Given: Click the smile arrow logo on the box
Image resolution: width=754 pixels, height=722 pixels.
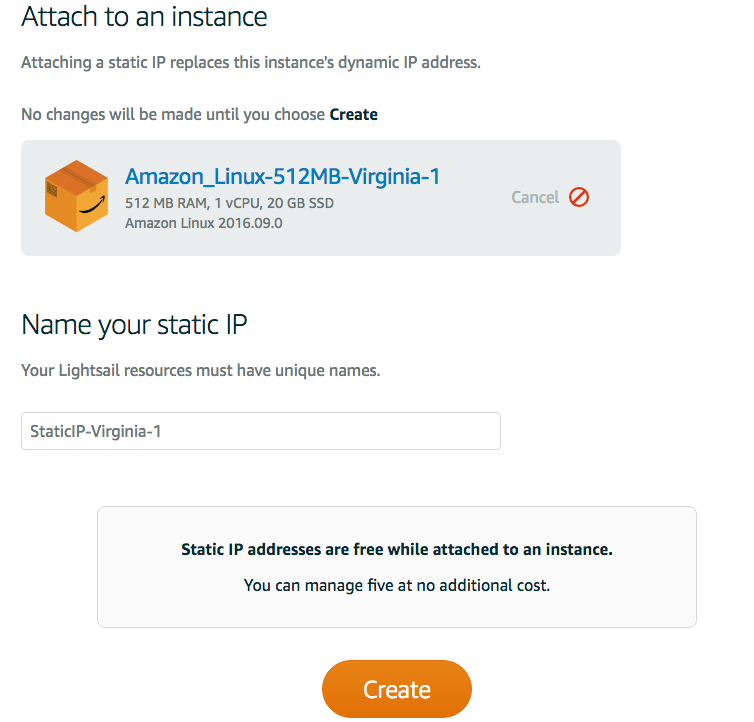Looking at the screenshot, I should coord(92,205).
